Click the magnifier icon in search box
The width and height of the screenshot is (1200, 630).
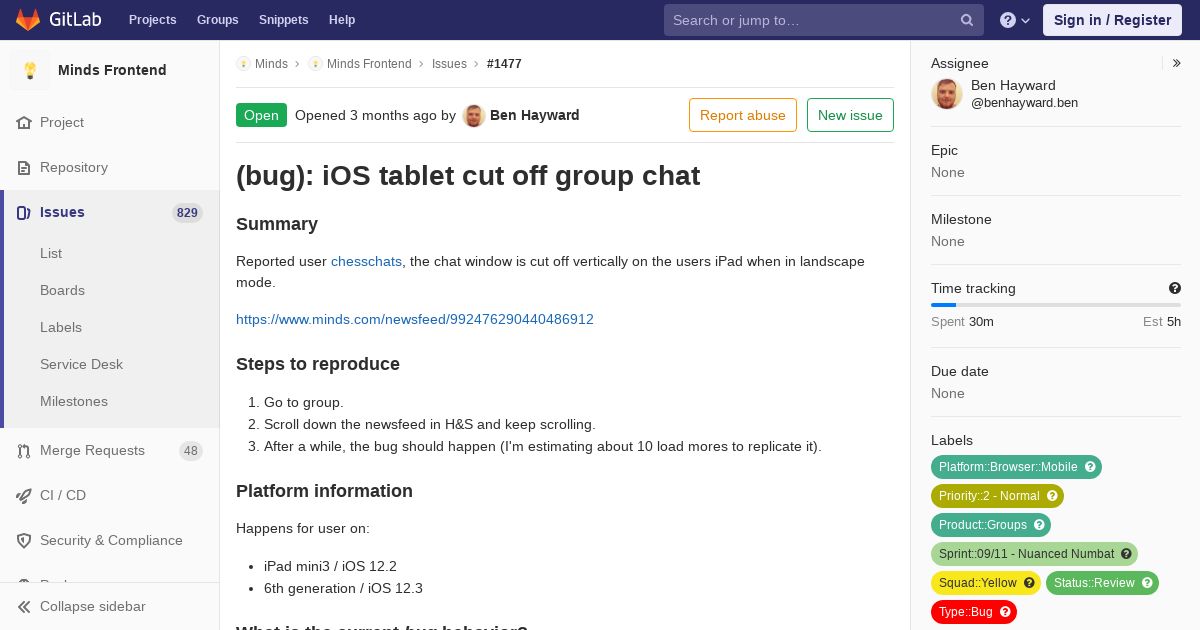pos(967,20)
